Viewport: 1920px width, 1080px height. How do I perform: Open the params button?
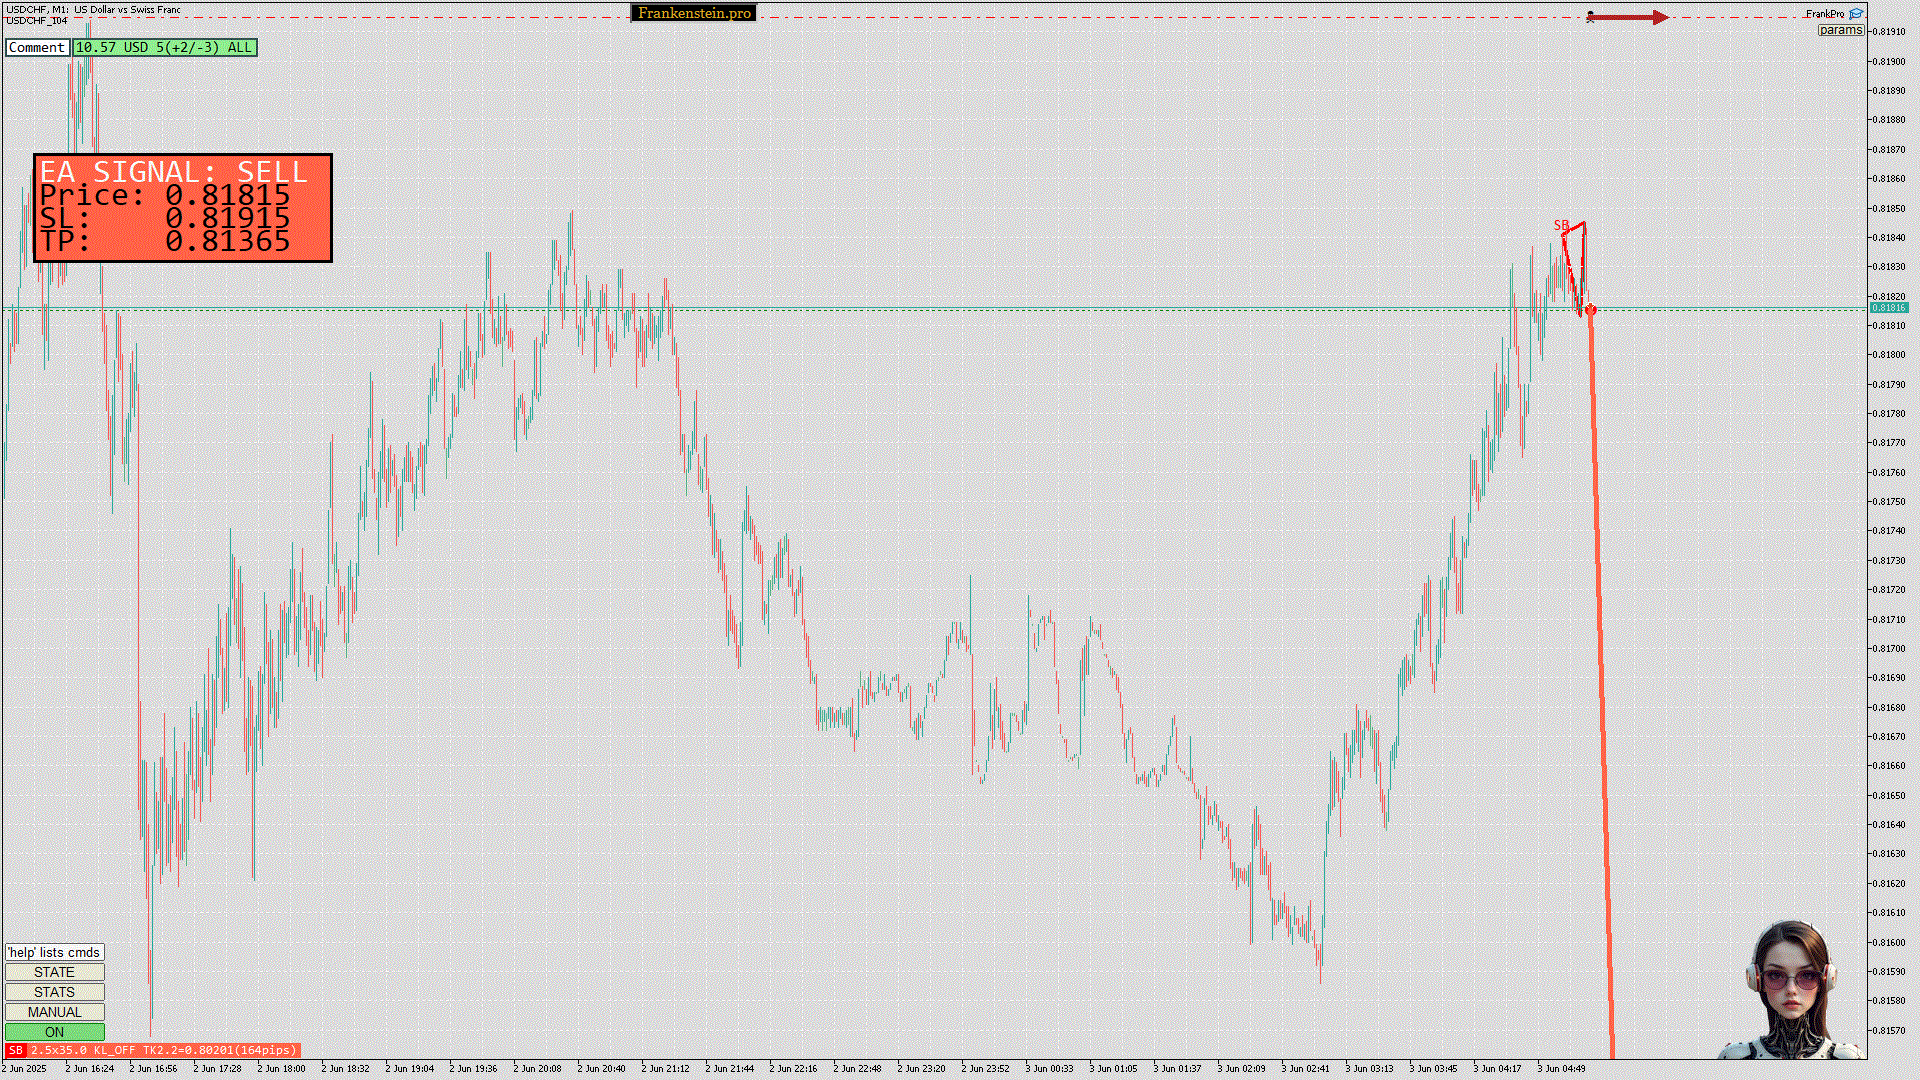[x=1840, y=30]
